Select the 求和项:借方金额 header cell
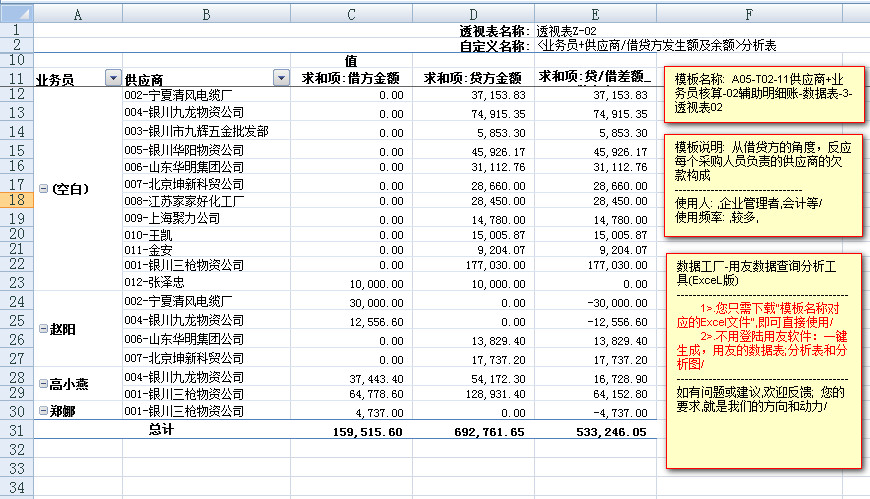Screen dimensions: 870x499 tap(352, 79)
